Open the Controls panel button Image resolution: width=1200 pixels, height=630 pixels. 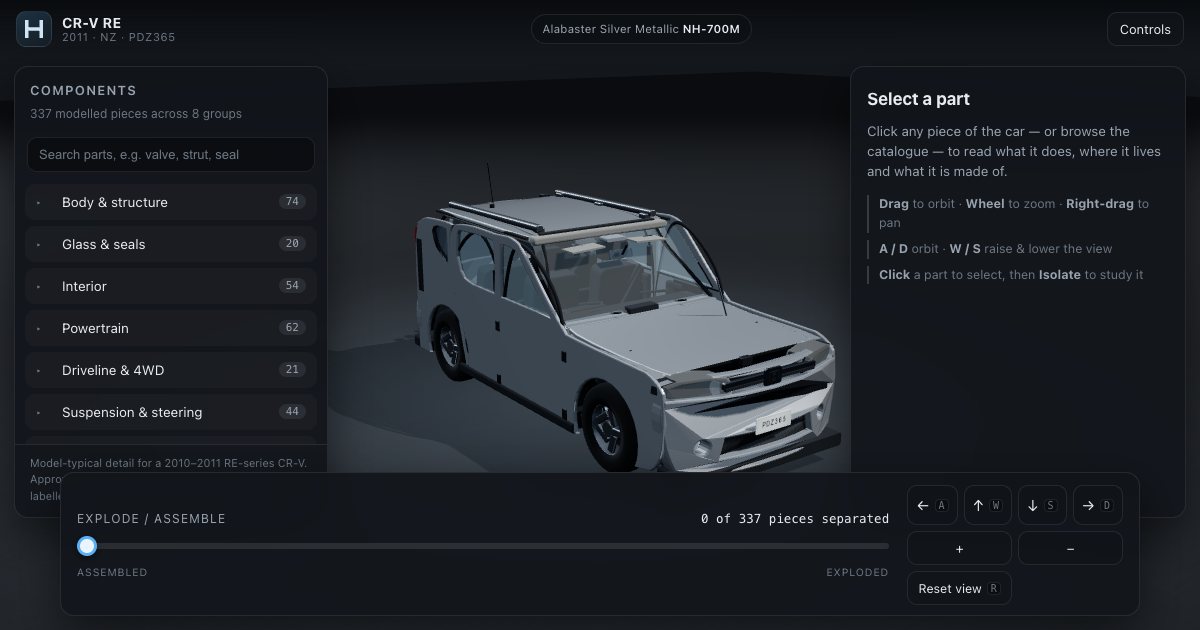tap(1145, 29)
